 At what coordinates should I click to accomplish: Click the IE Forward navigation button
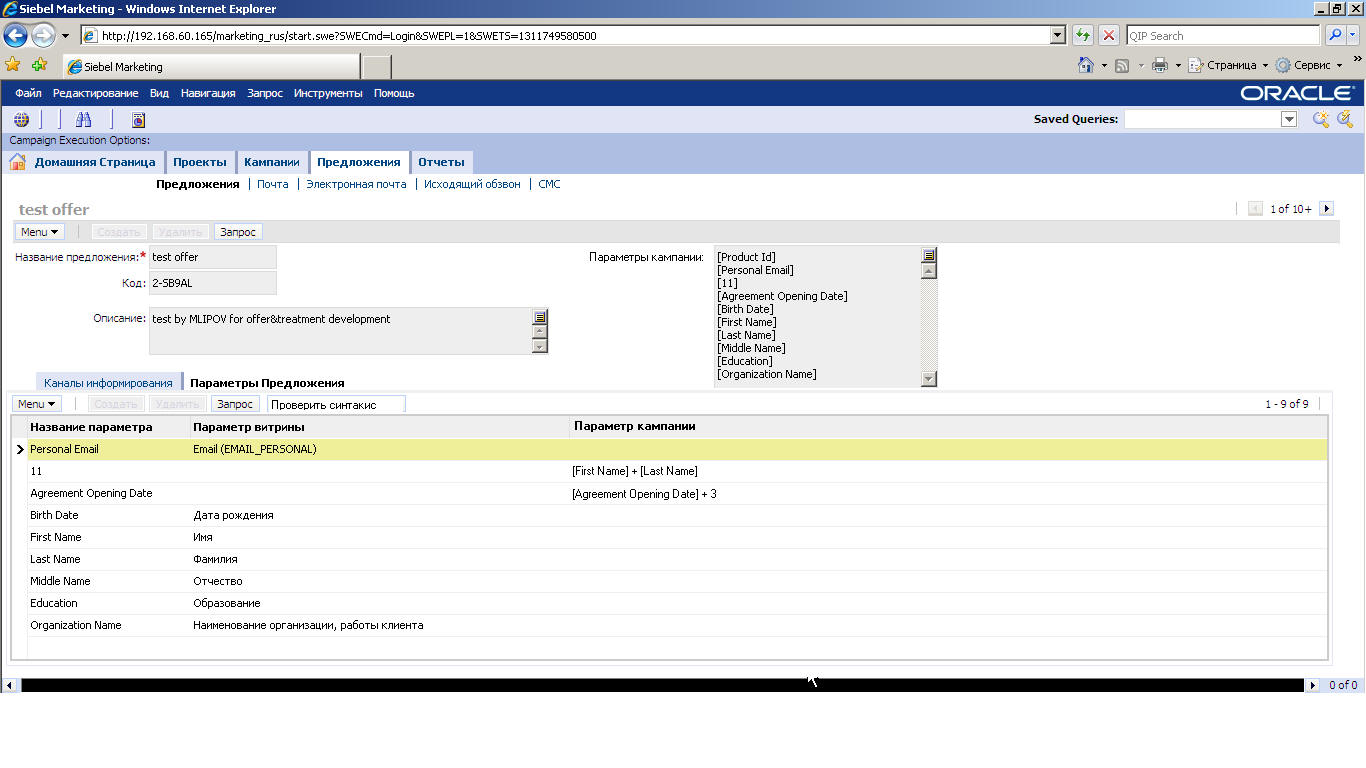(x=43, y=36)
